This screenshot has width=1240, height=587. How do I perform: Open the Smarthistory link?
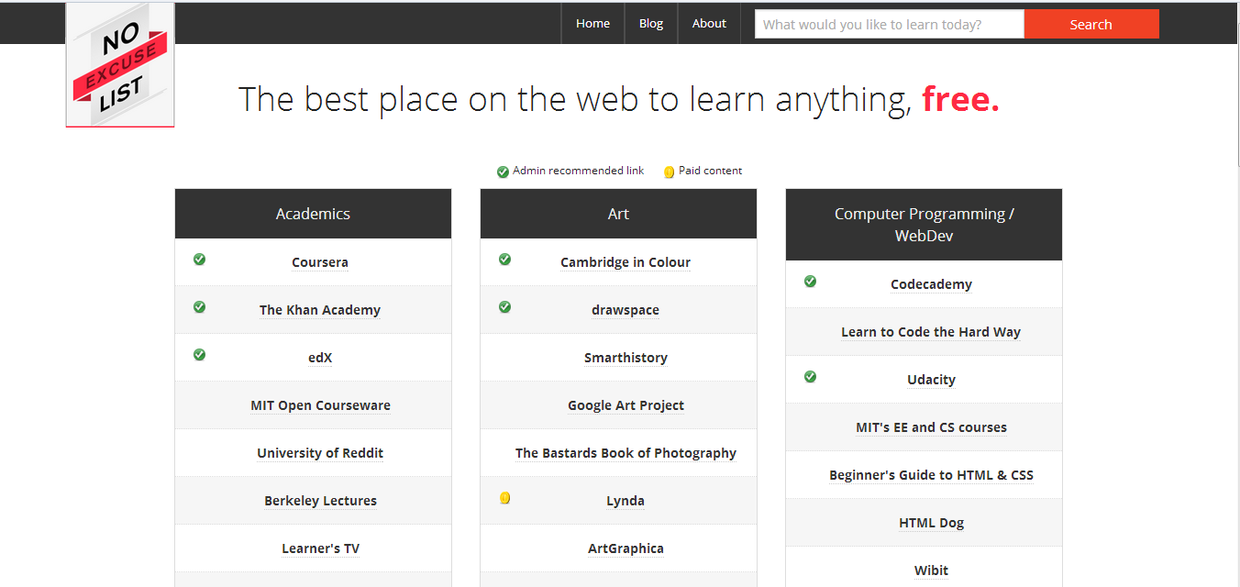pyautogui.click(x=625, y=358)
